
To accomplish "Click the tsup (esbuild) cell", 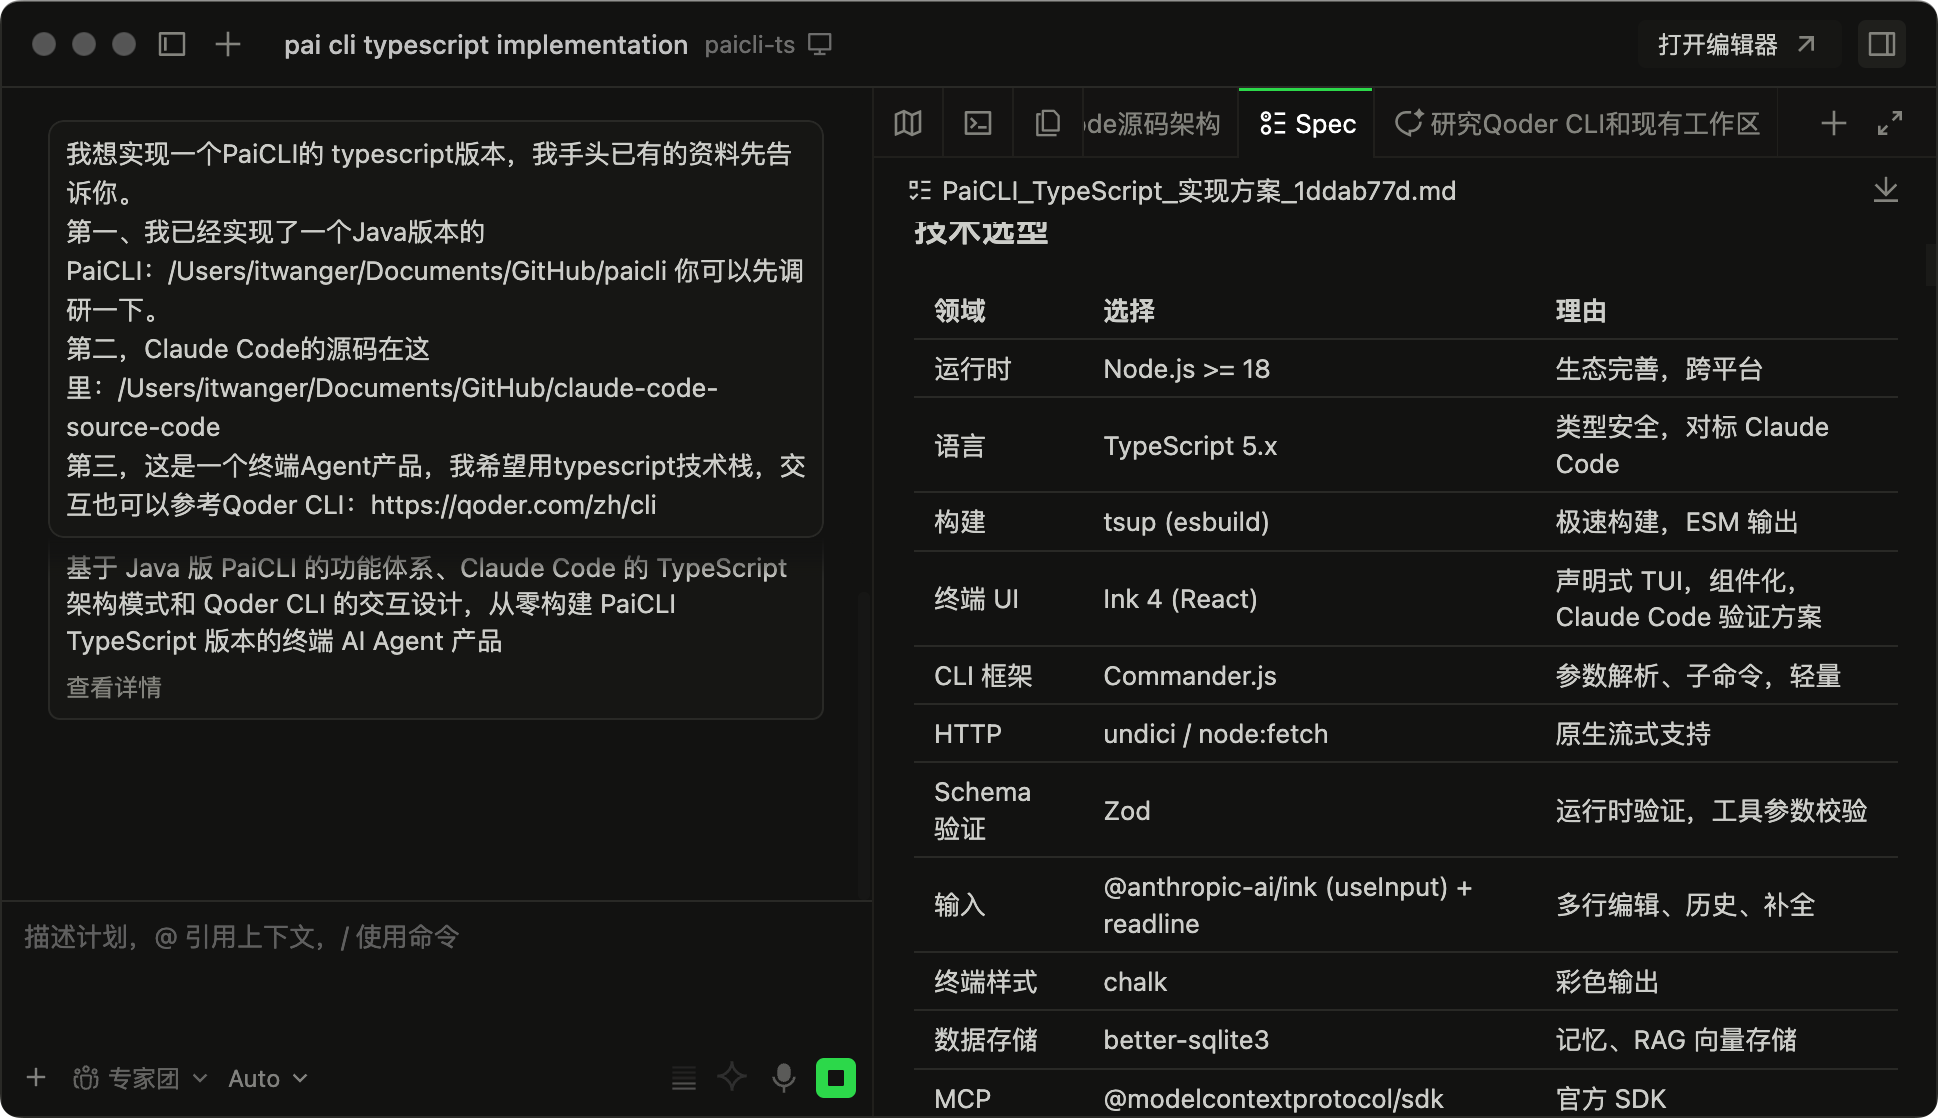I will (1185, 522).
